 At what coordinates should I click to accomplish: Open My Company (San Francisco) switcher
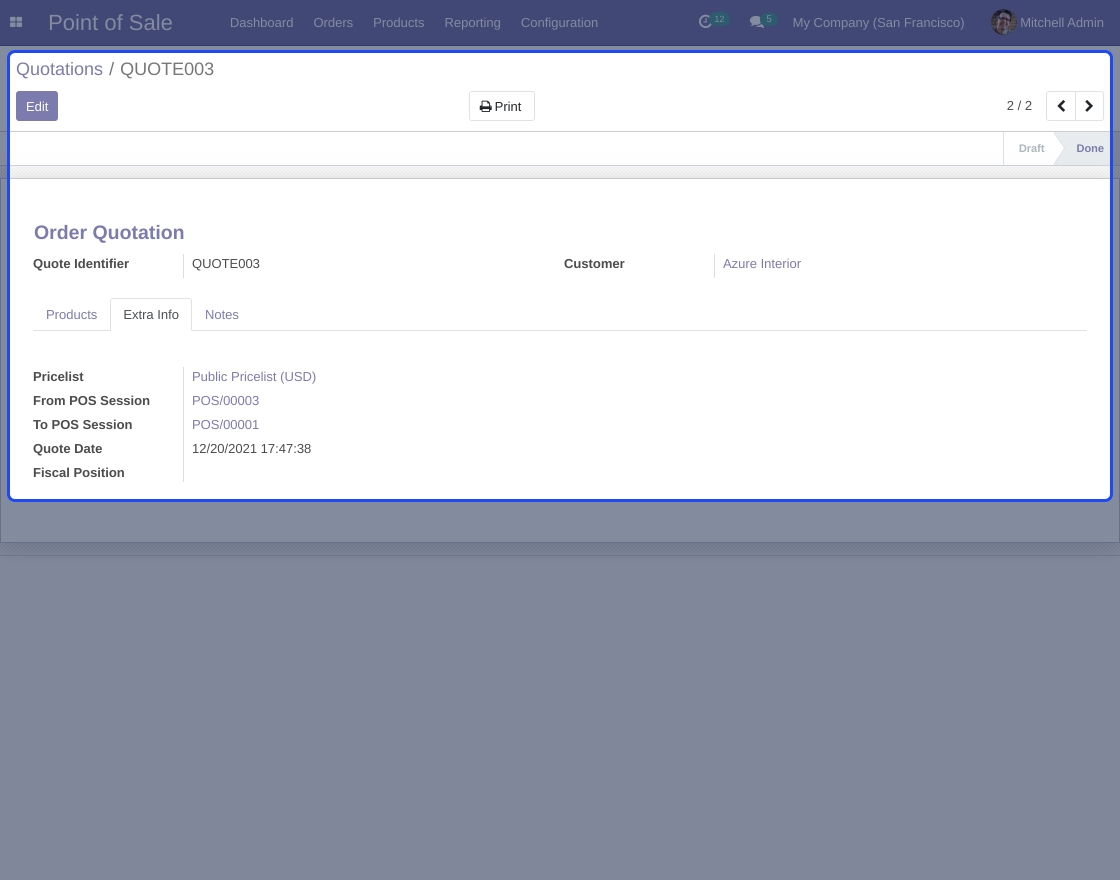point(878,23)
